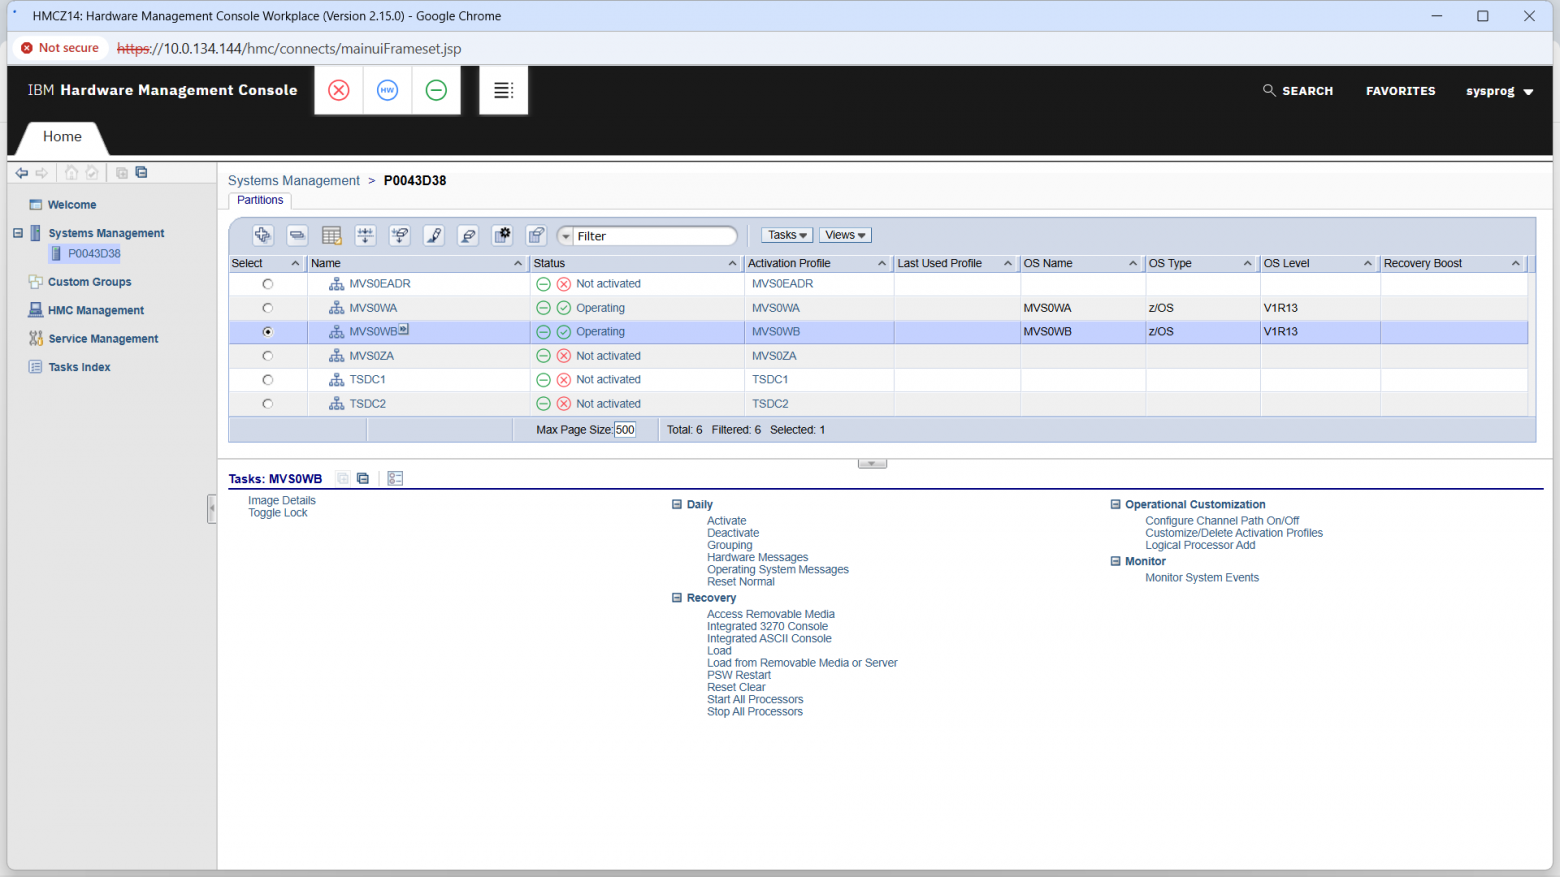The width and height of the screenshot is (1560, 877).
Task: Click the Activate task link
Action: 727,521
